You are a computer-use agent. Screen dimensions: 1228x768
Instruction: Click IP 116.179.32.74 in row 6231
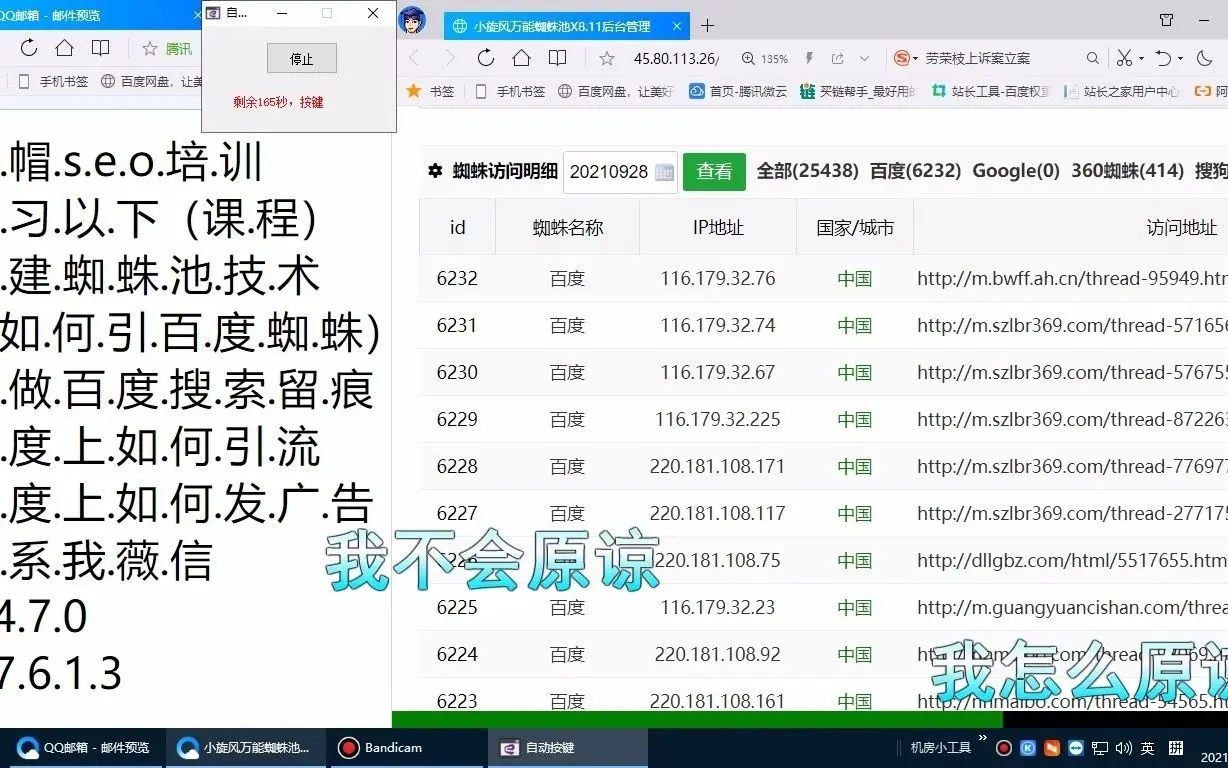point(717,325)
